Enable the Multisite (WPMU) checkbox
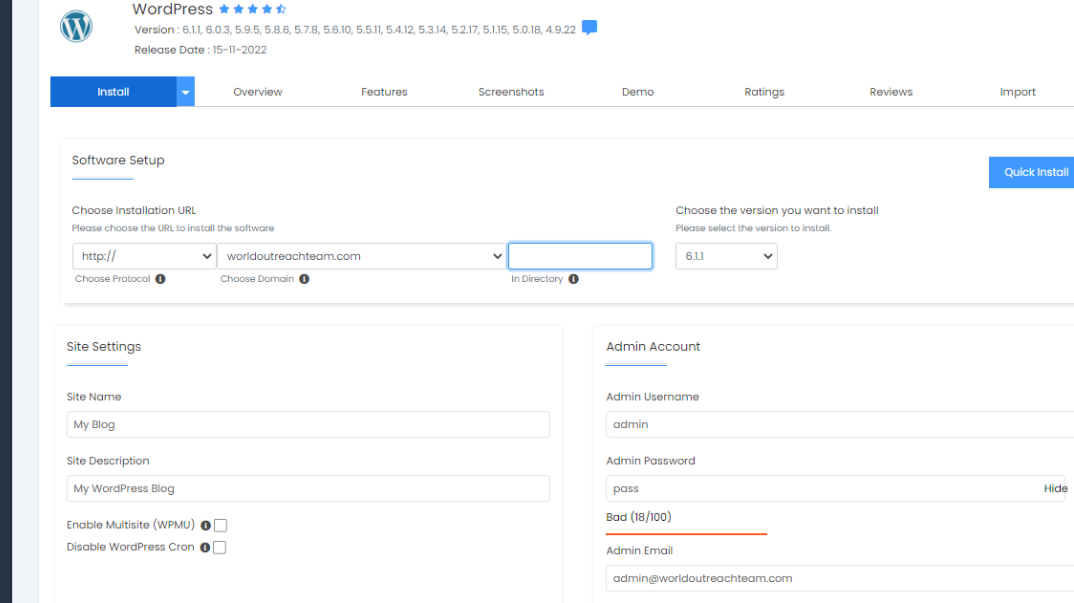Image resolution: width=1074 pixels, height=603 pixels. coord(221,526)
